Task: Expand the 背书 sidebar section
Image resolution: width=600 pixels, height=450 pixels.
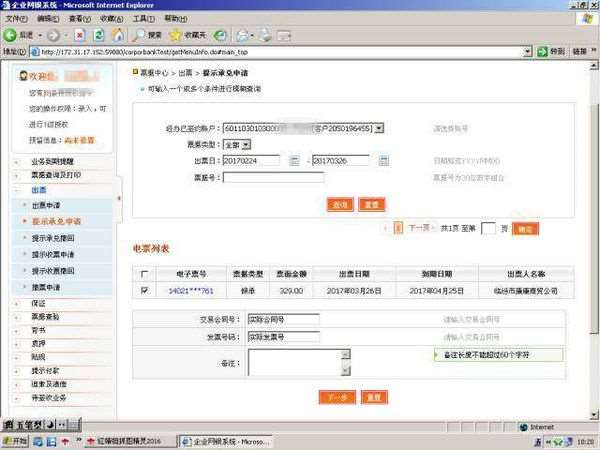Action: (16, 331)
